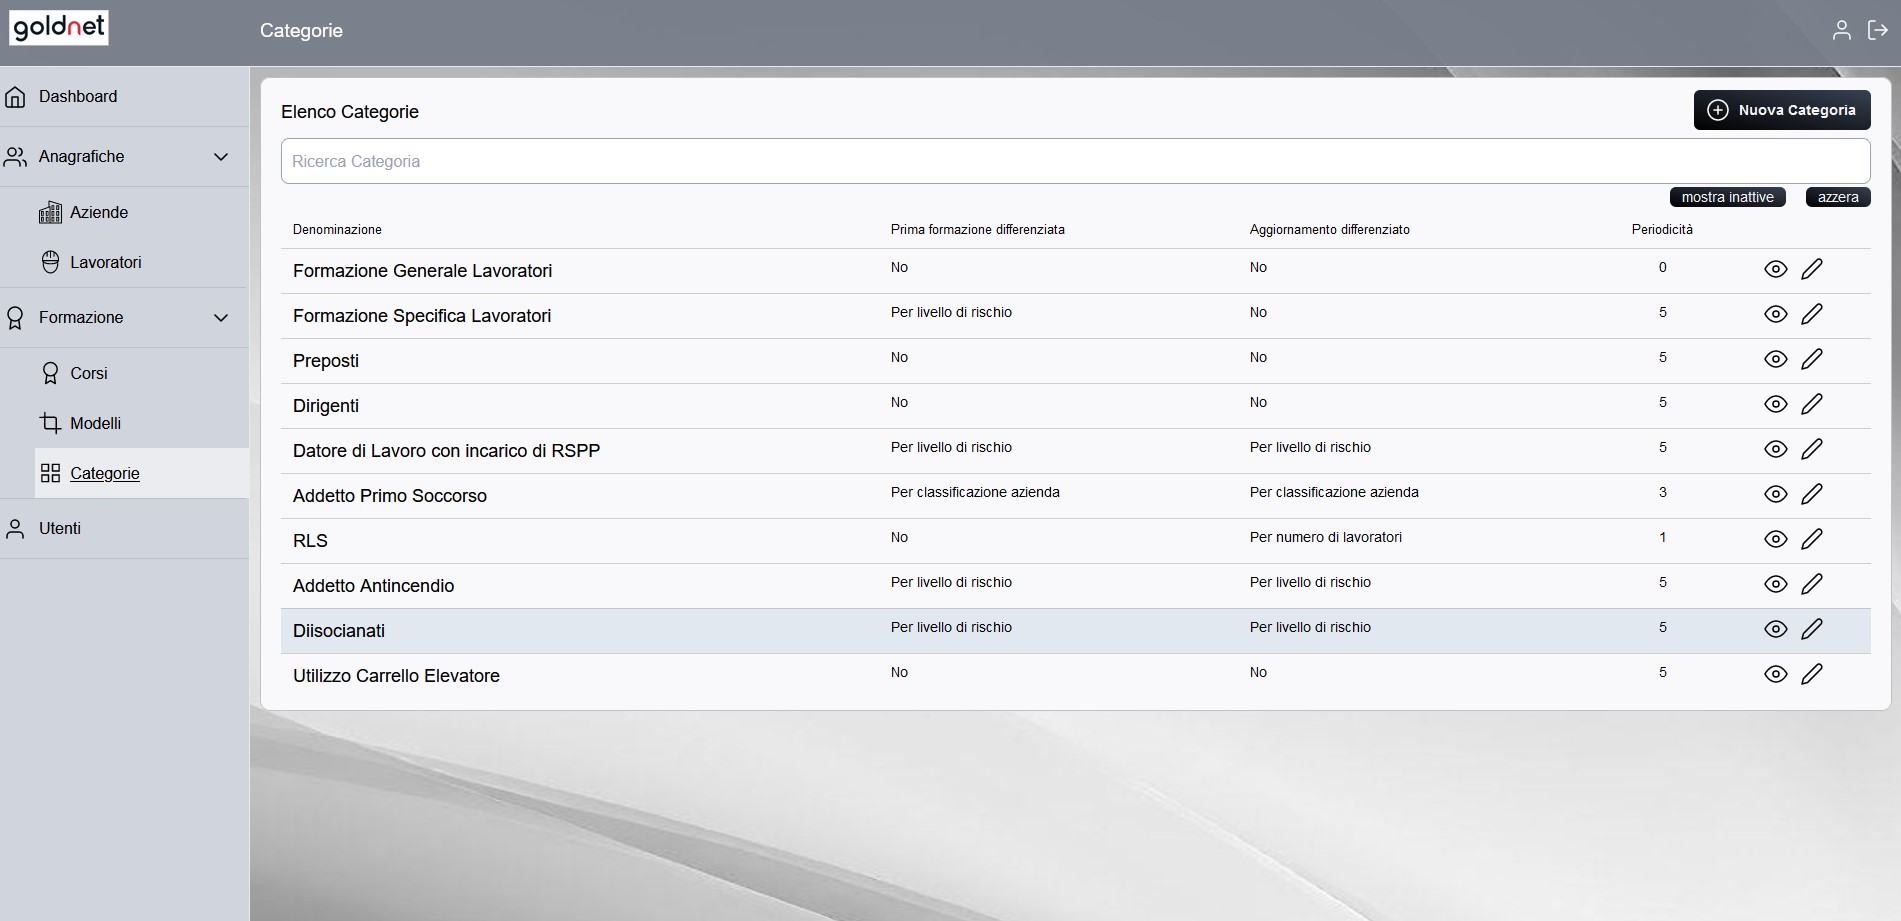View RLS details via eye icon
This screenshot has width=1901, height=921.
(1776, 539)
